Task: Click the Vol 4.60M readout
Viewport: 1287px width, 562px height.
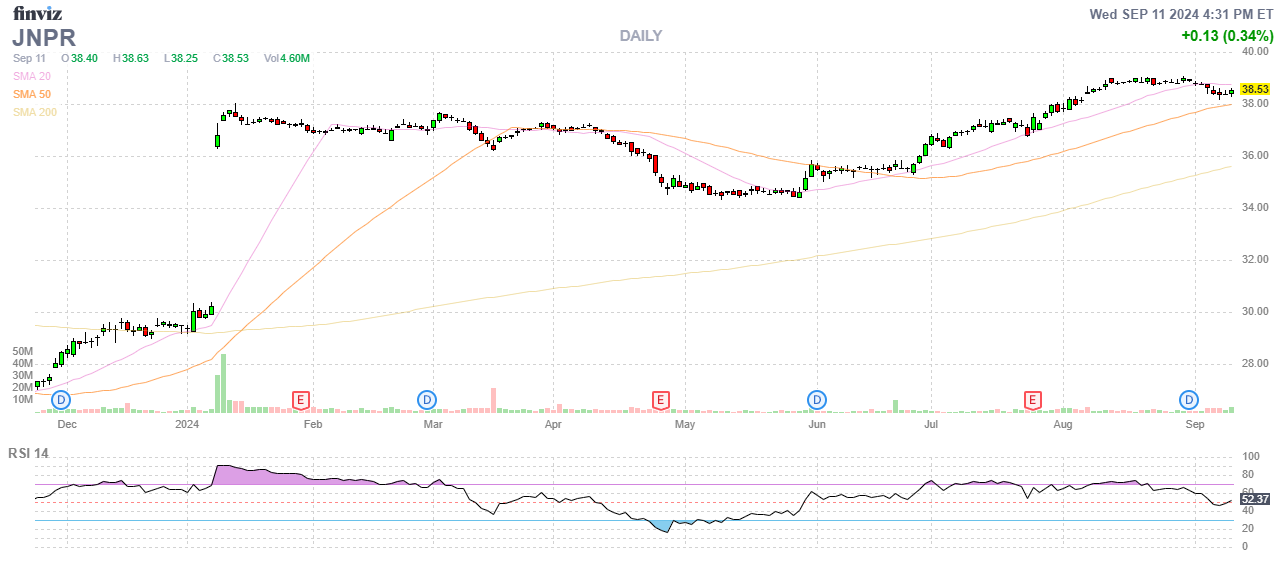Action: 286,58
